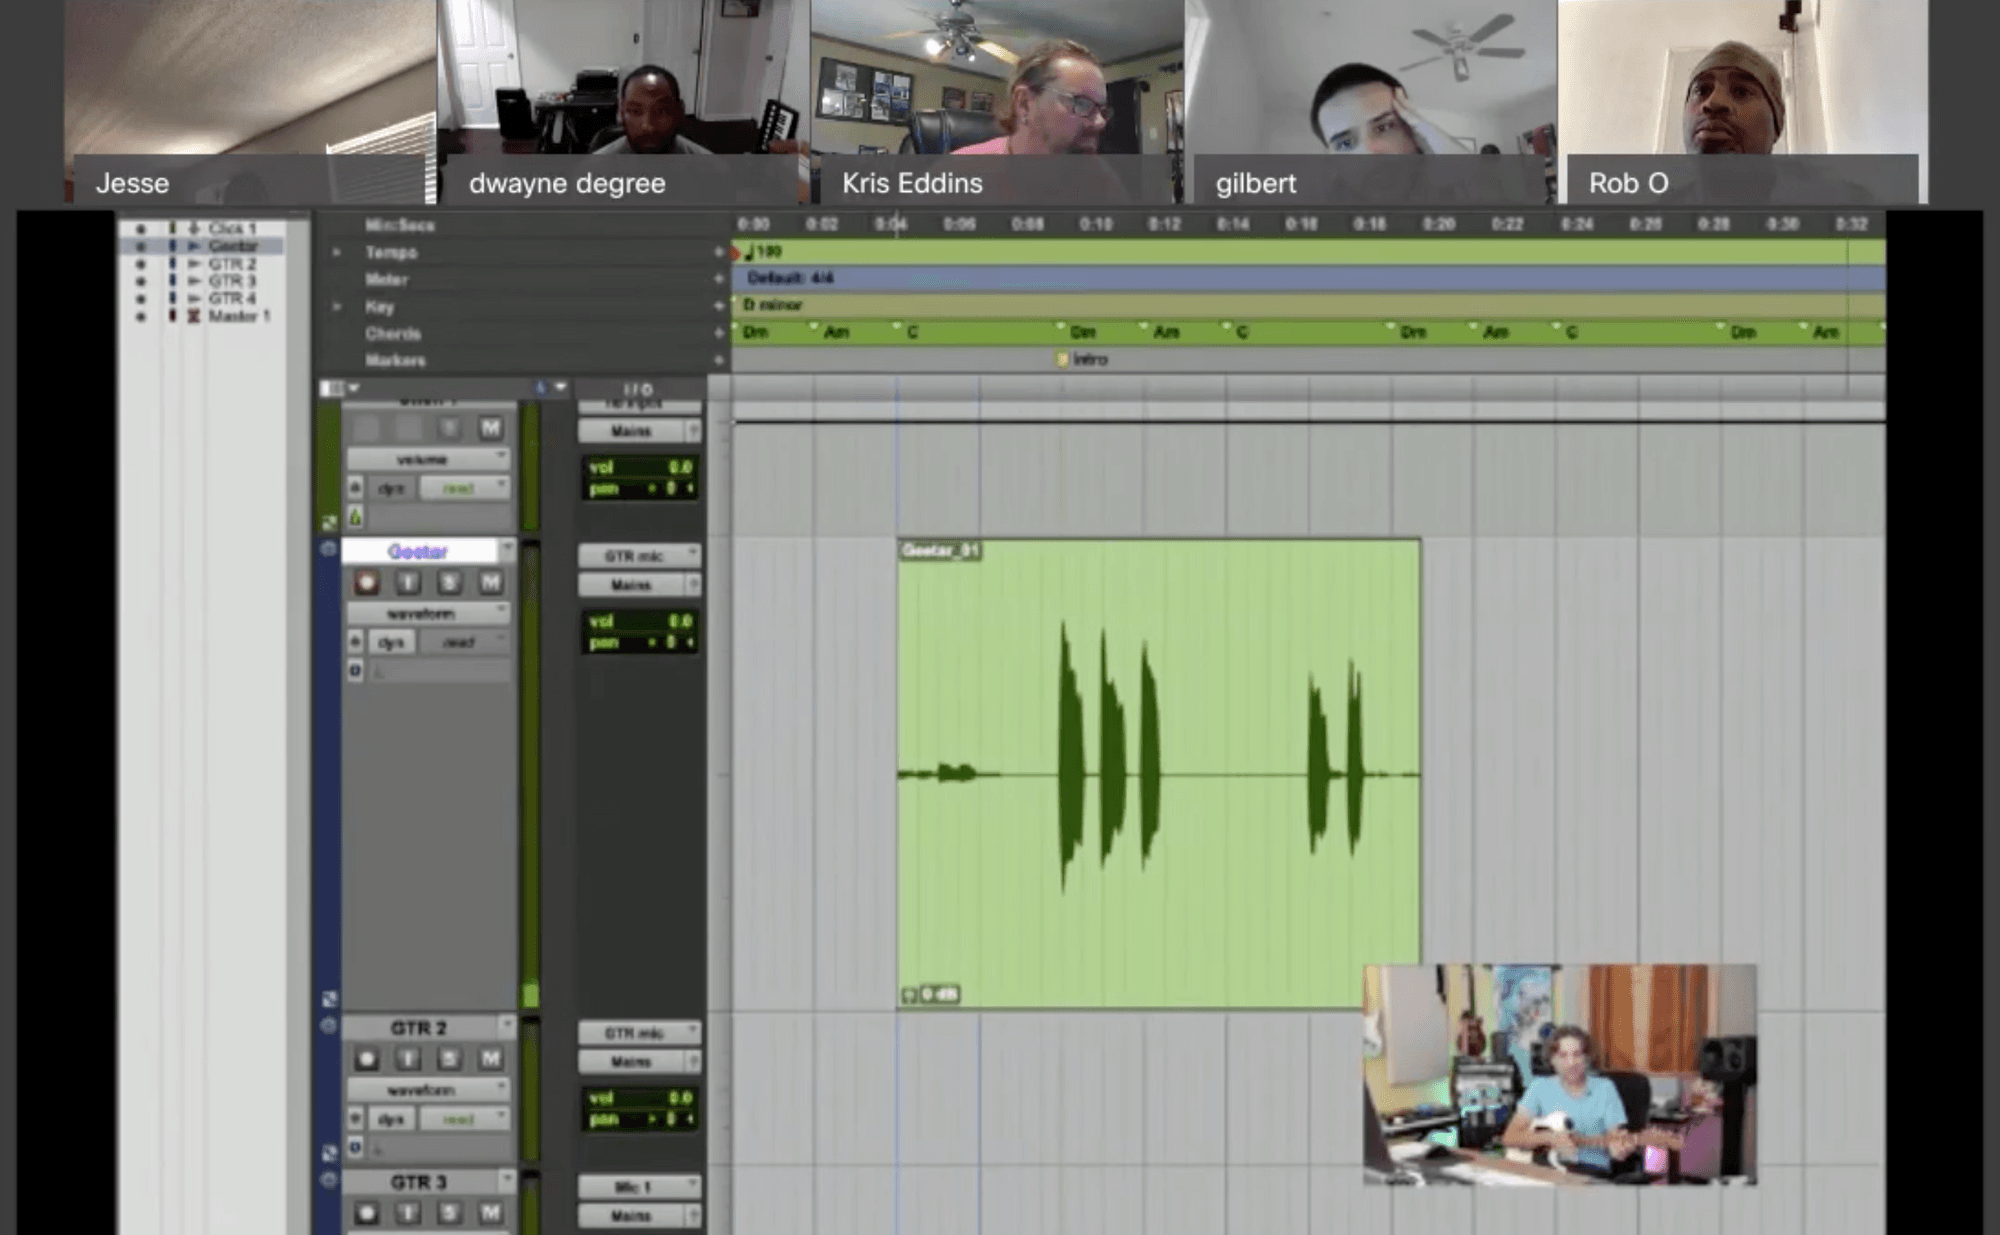Click the GTR 3 track name
Viewport: 2000px width, 1235px height.
point(419,1182)
